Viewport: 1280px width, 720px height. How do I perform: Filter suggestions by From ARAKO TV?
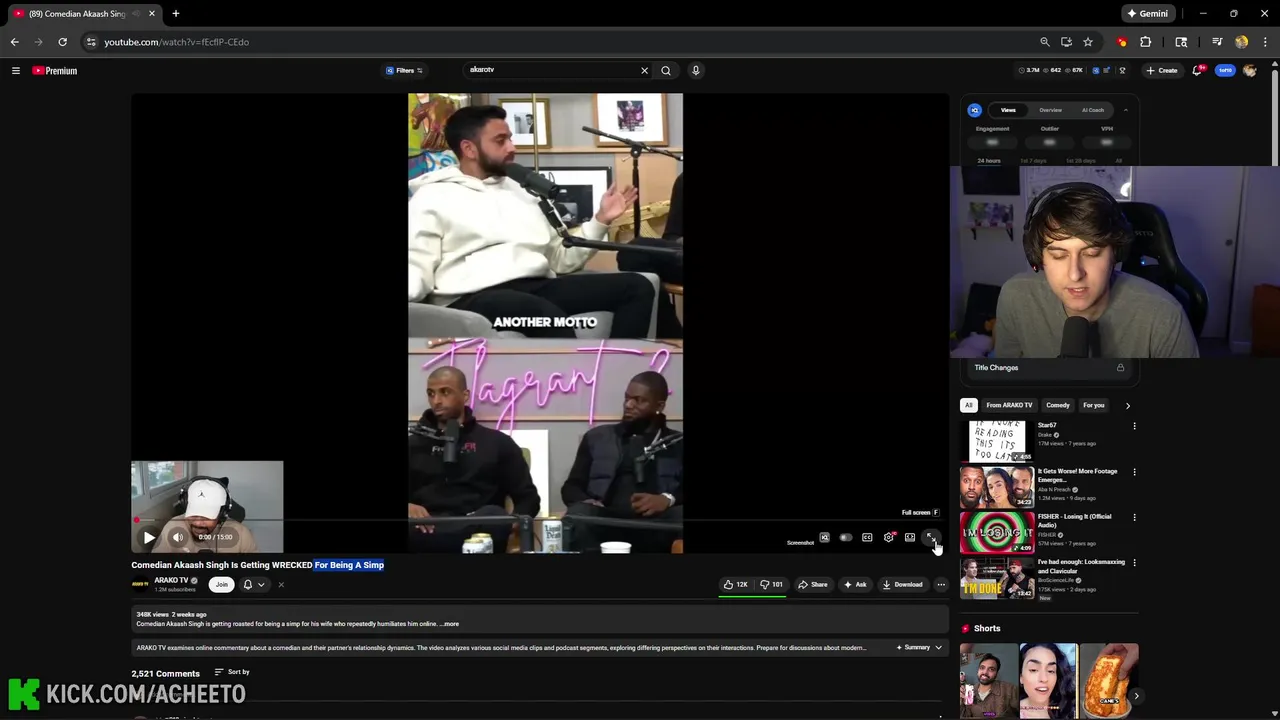click(1009, 405)
